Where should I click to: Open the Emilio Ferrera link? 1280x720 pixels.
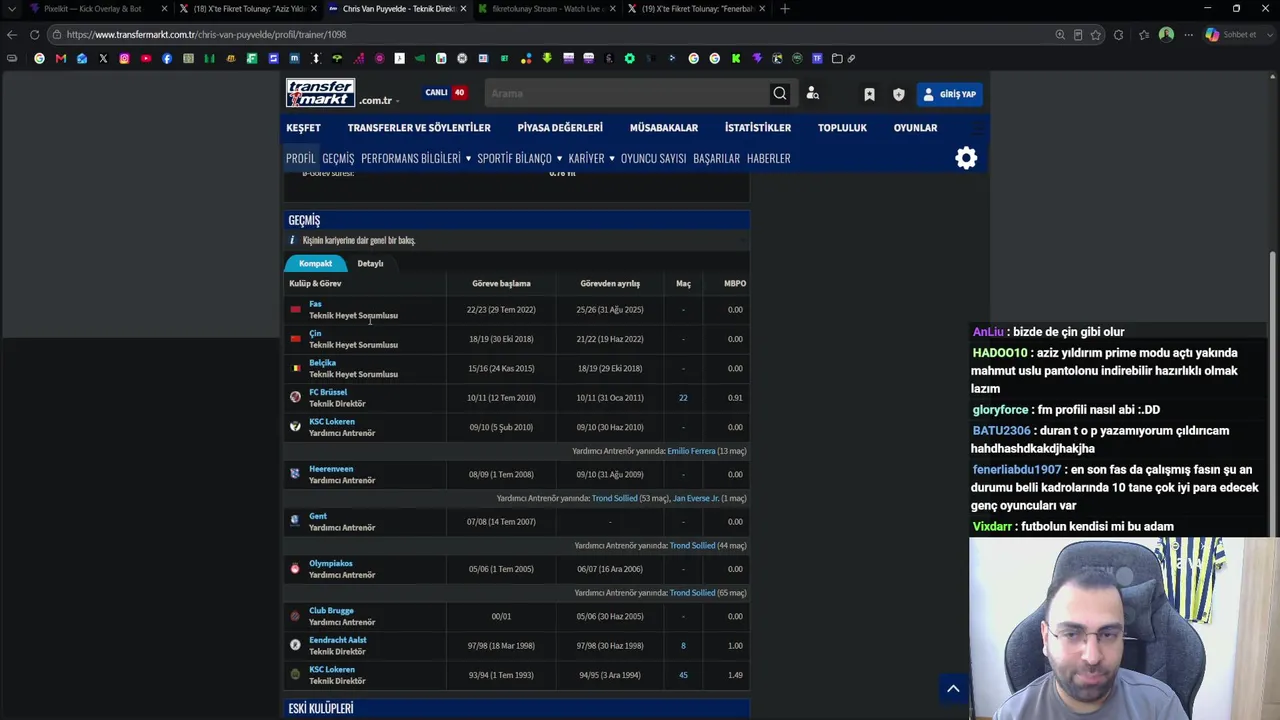click(x=691, y=451)
